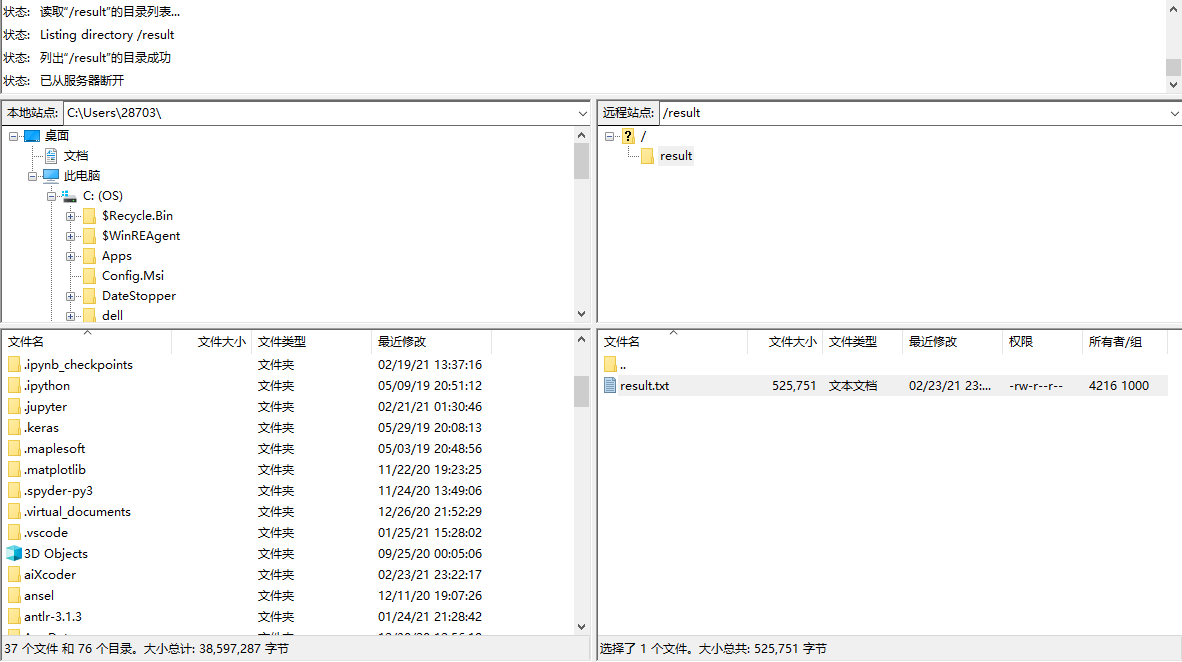The image size is (1182, 662).
Task: Select the antlr-3.1.3 folder row
Action: pos(287,617)
